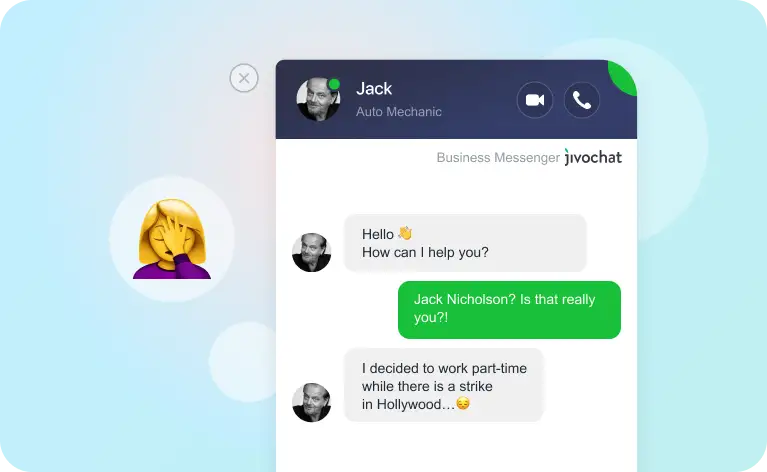Click the Business Messenger label

tap(498, 157)
